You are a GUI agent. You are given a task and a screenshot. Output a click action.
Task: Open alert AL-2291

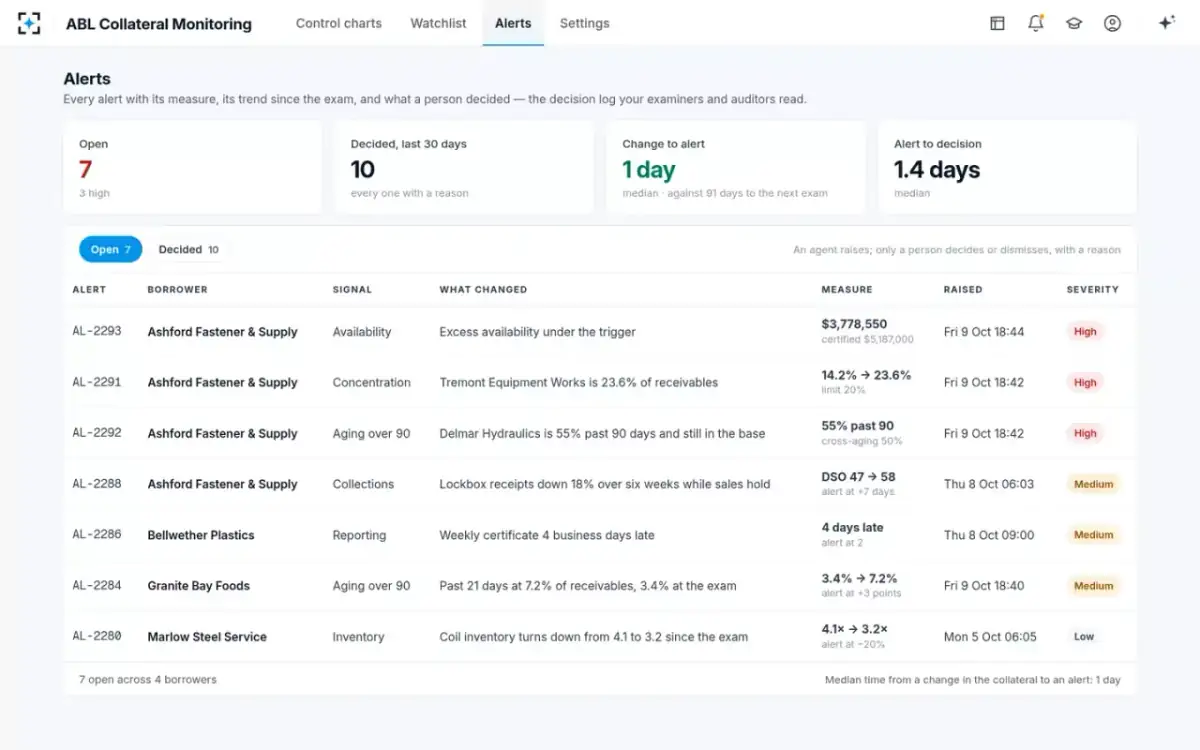pyautogui.click(x=97, y=382)
